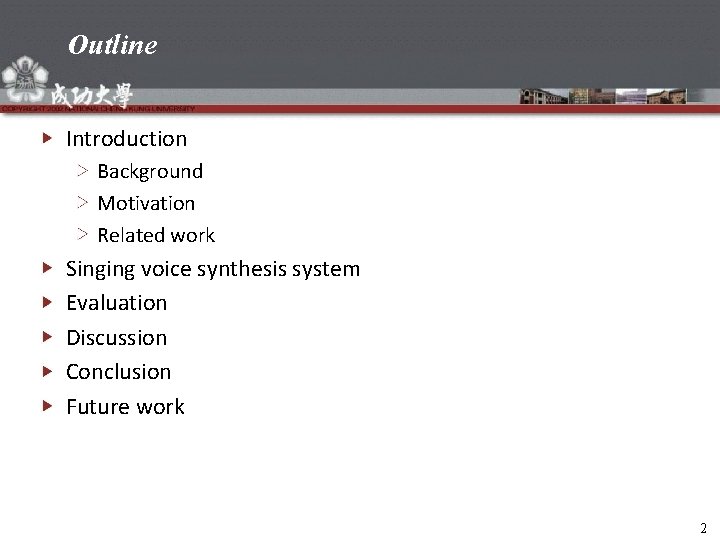Click the Chinese calligraphy university name
The width and height of the screenshot is (720, 540).
(91, 95)
